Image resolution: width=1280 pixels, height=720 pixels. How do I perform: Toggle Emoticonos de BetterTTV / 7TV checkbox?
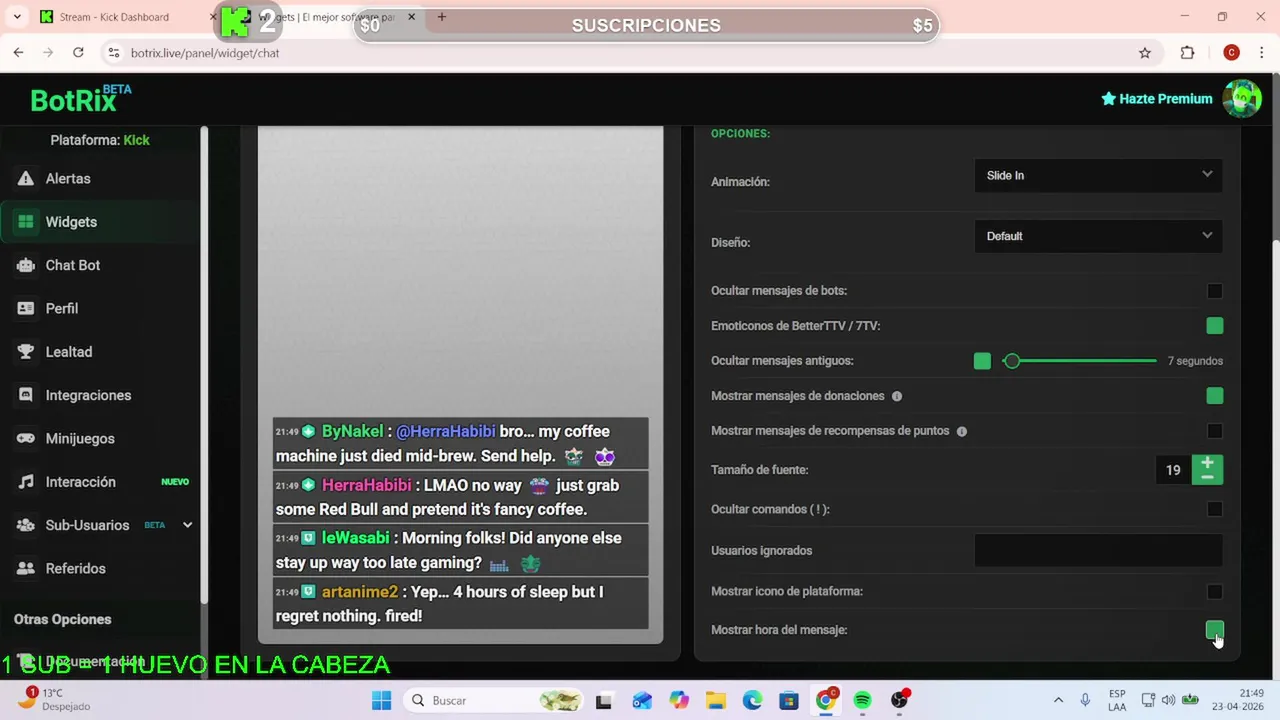click(x=1214, y=326)
